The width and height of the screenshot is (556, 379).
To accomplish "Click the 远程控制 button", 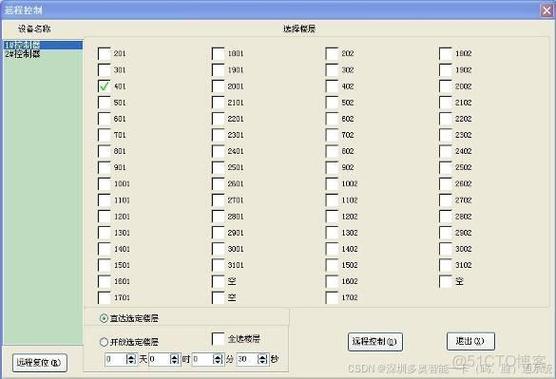I will click(x=375, y=342).
